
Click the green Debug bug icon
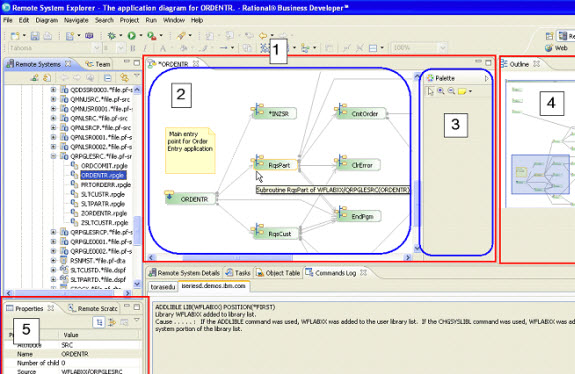pyautogui.click(x=111, y=36)
